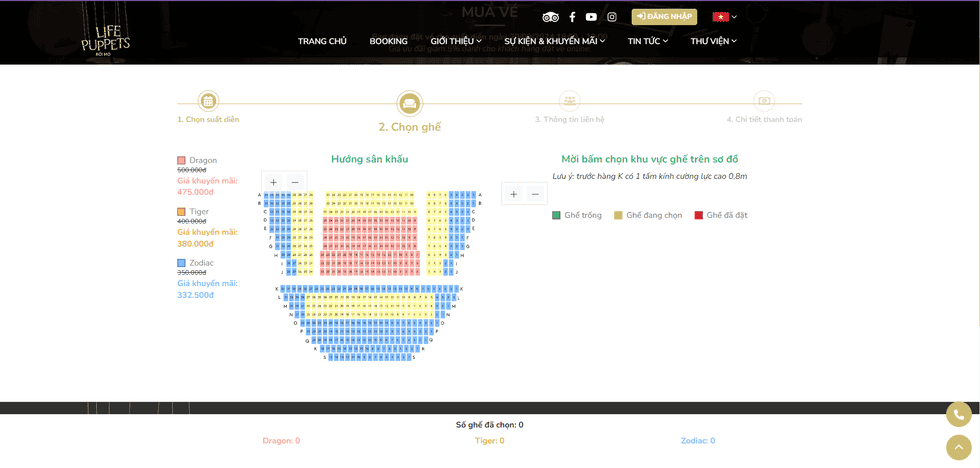Zoom in the stage seat map
The image size is (980, 468).
[273, 182]
